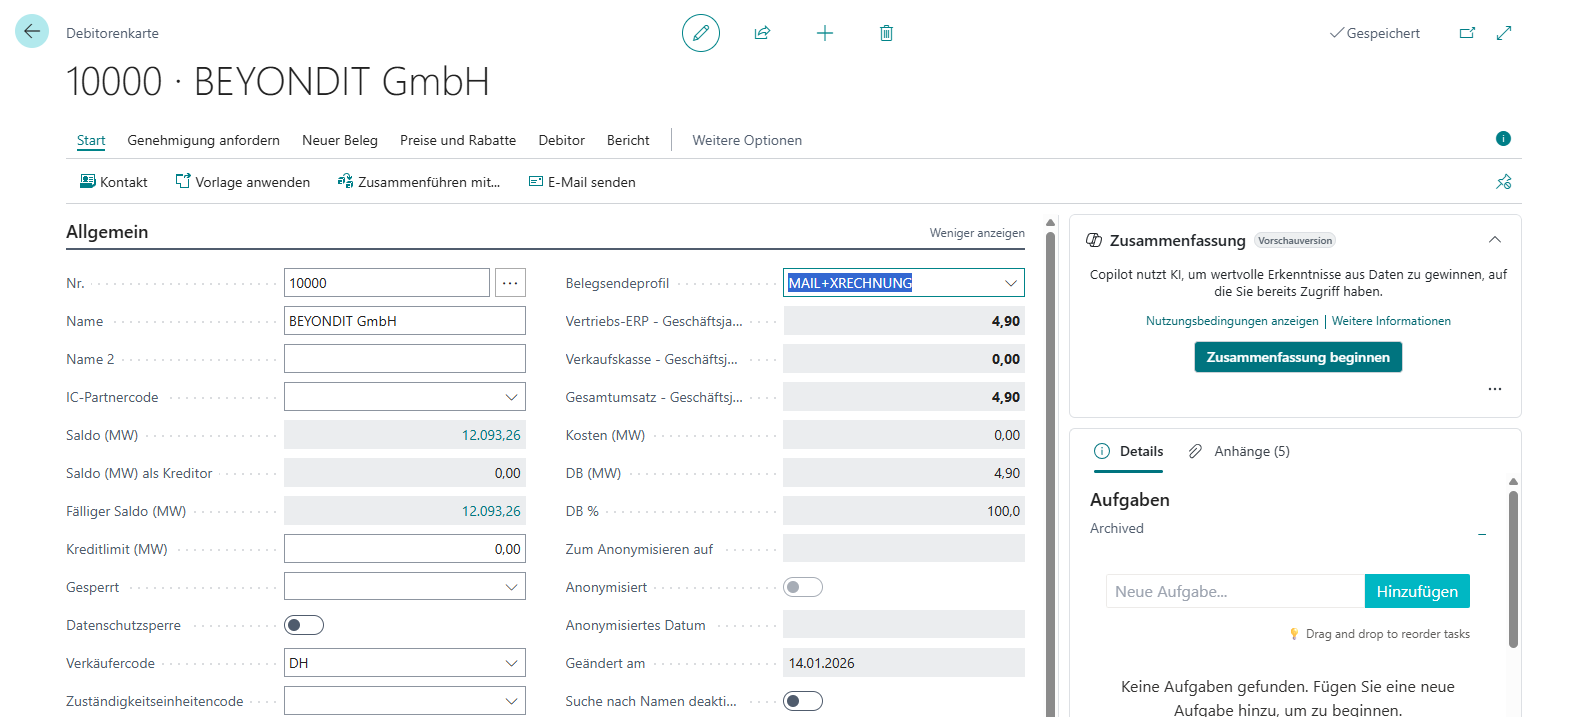Delete record via trash icon
The width and height of the screenshot is (1588, 717).
886,33
